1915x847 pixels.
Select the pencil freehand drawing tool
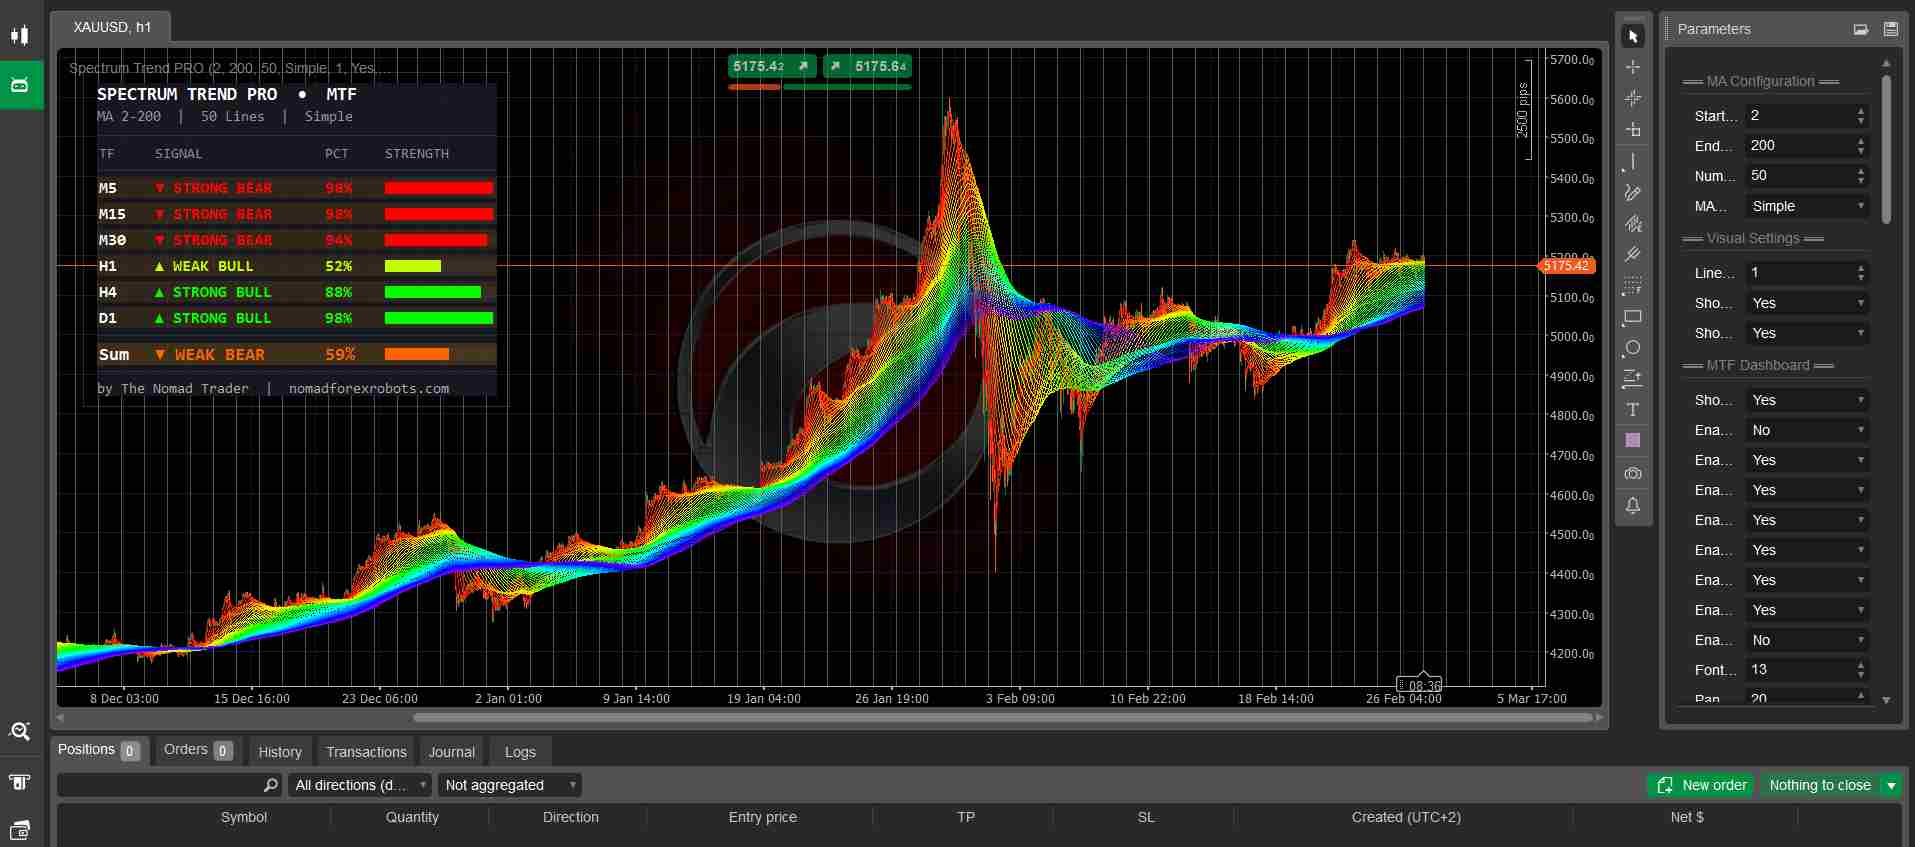[x=1632, y=192]
